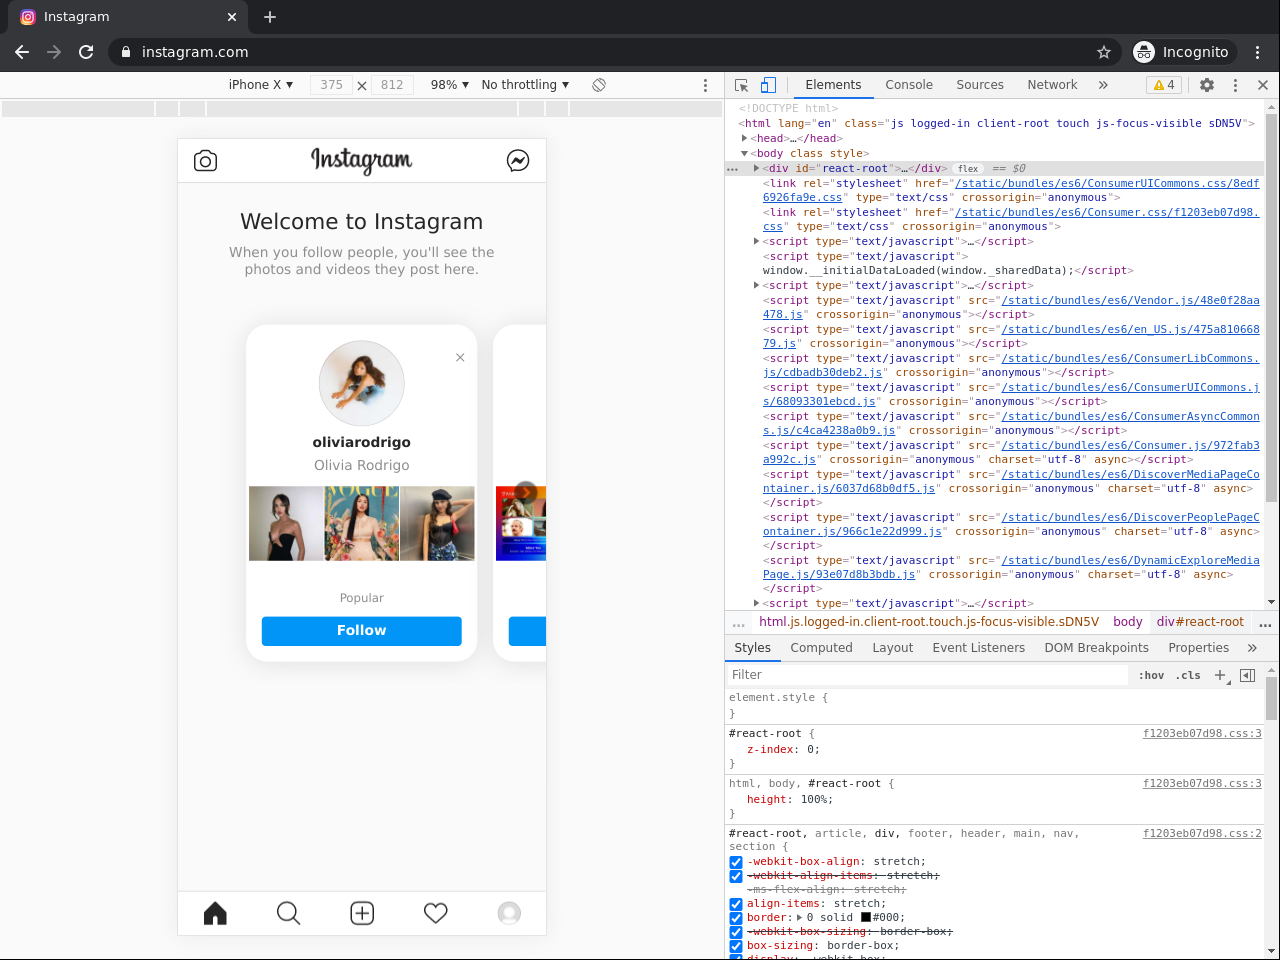Open the iPhone X device dropdown

coord(261,85)
